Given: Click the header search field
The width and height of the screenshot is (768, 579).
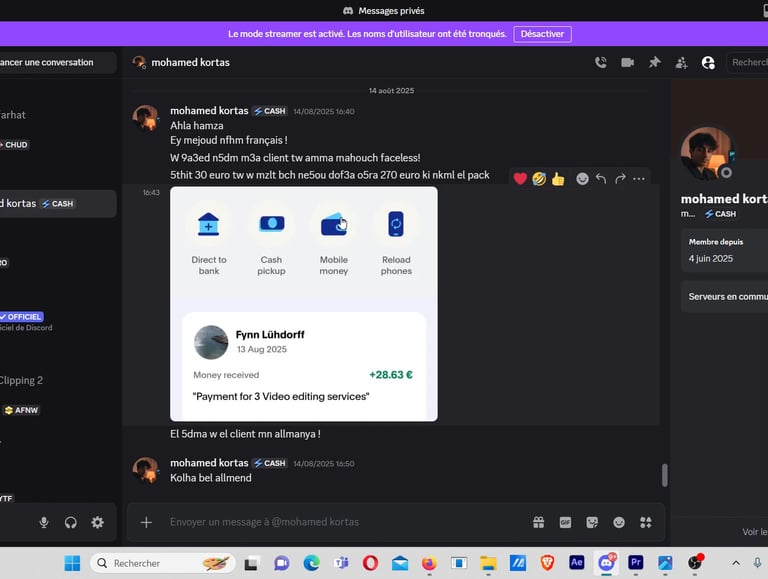Looking at the screenshot, I should click(747, 62).
